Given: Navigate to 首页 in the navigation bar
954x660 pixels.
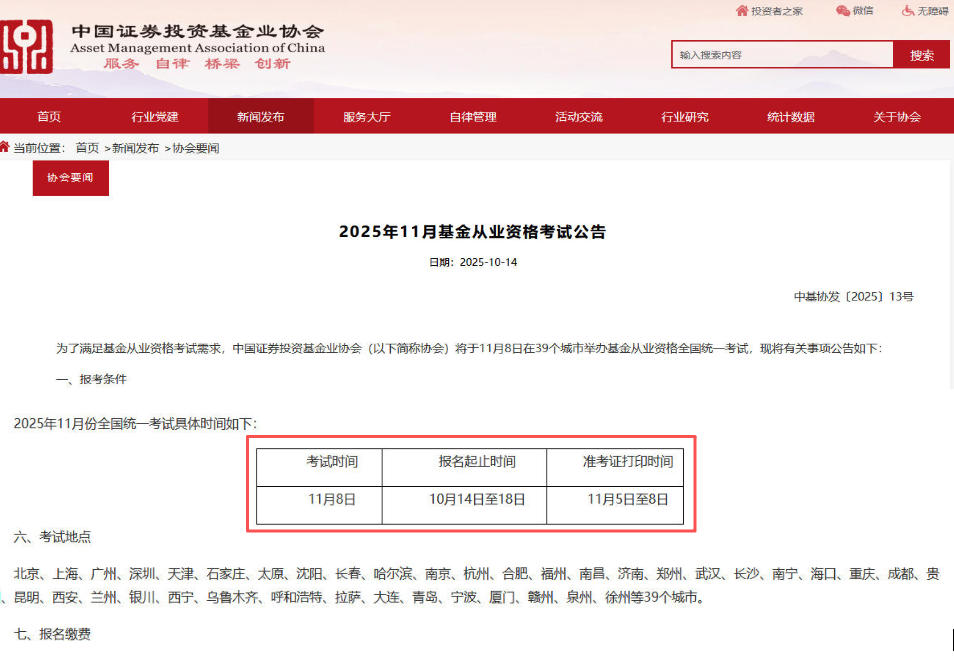Looking at the screenshot, I should pos(49,115).
